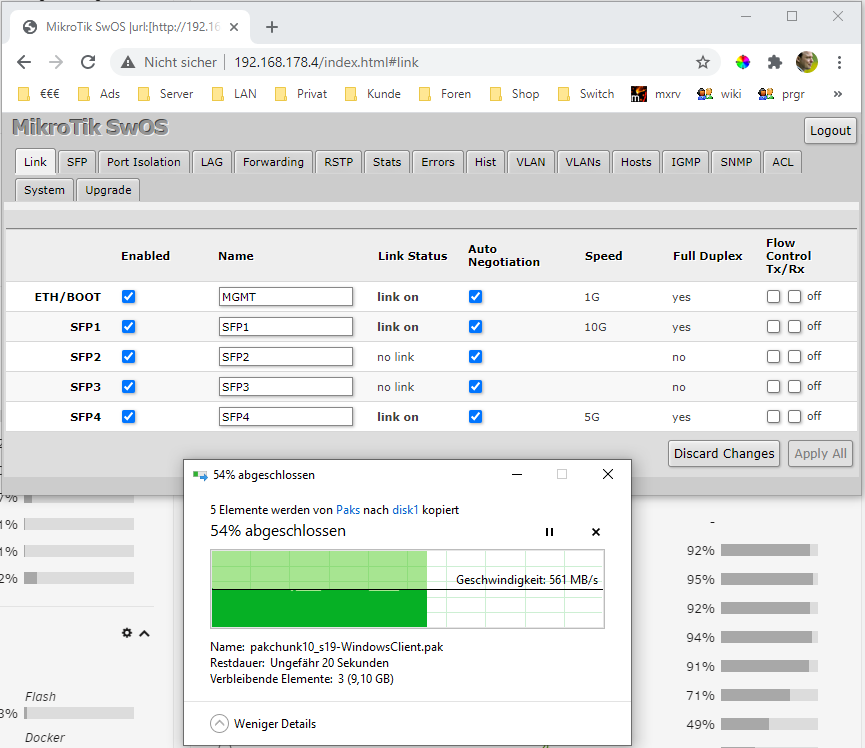865x748 pixels.
Task: Collapse details with Weniger Details chevron
Action: click(219, 723)
